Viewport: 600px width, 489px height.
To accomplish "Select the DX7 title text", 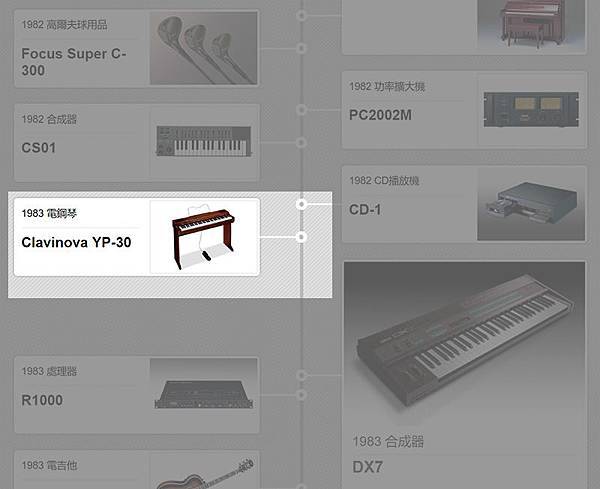I will pyautogui.click(x=367, y=467).
